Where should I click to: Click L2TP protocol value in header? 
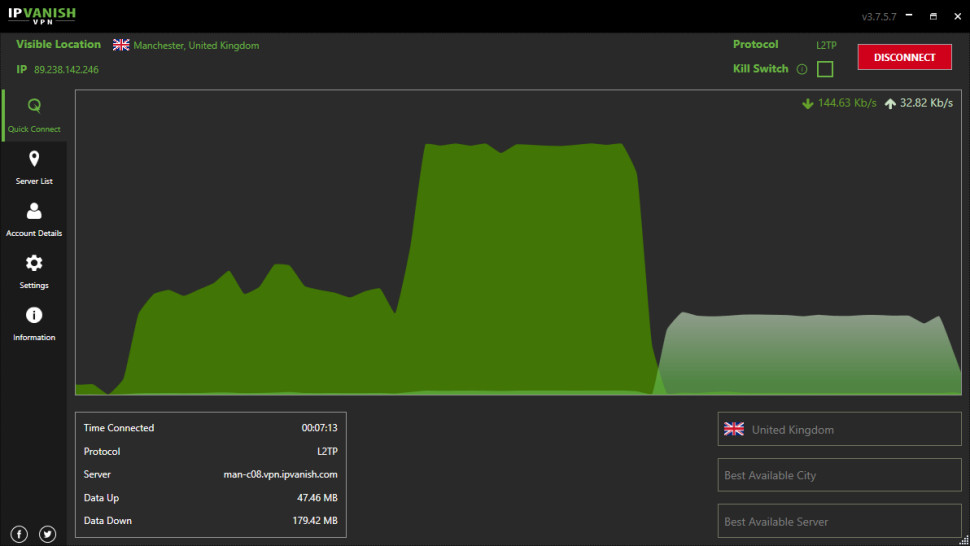[826, 45]
